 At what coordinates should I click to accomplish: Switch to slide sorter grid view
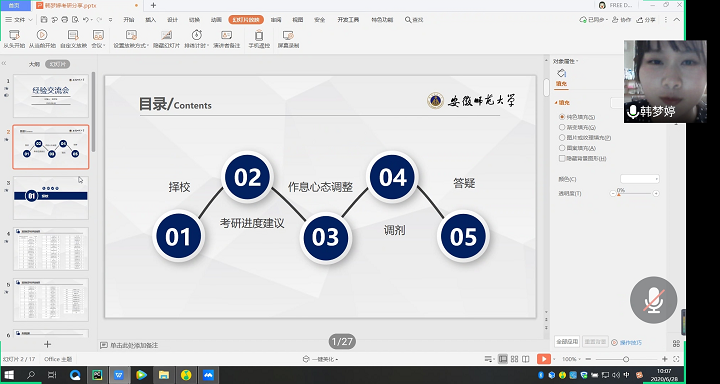tap(514, 359)
